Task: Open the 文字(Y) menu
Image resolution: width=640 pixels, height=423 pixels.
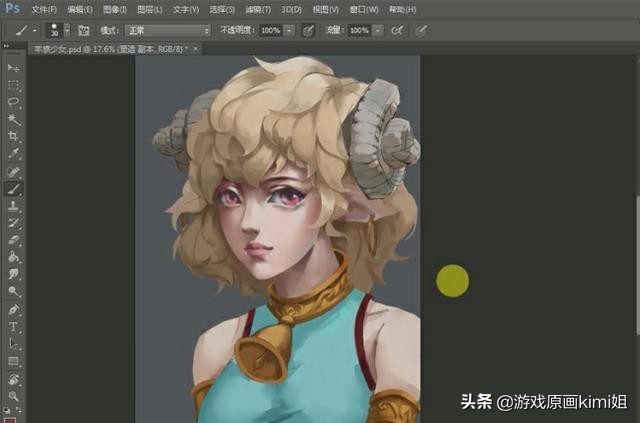Action: [x=186, y=9]
